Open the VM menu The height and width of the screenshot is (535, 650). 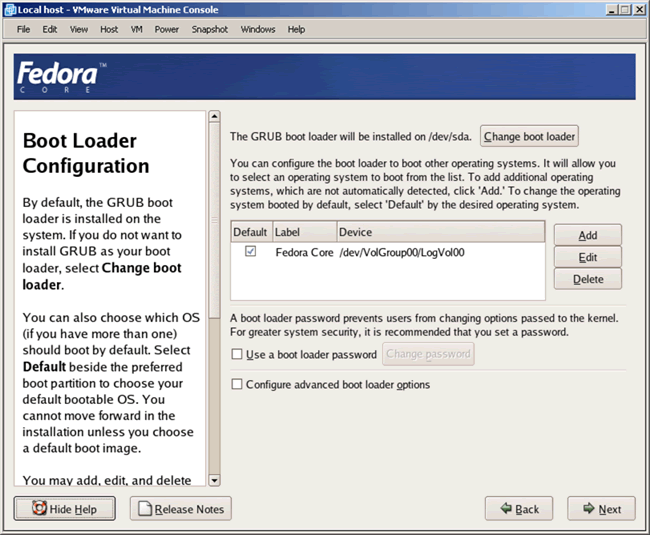pyautogui.click(x=136, y=29)
